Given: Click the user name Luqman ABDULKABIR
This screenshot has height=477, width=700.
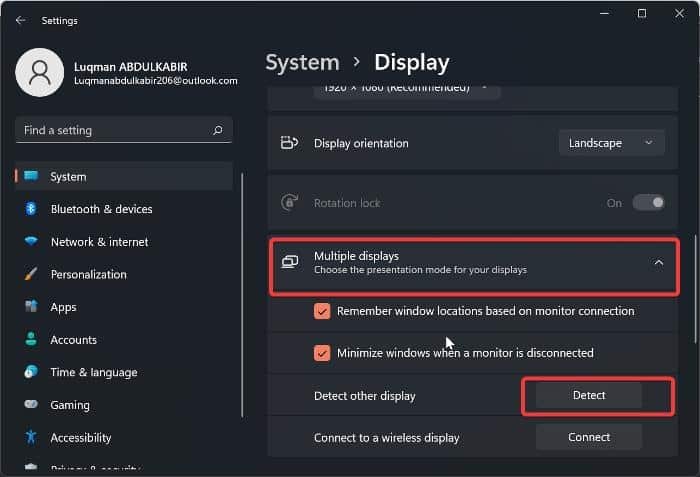Looking at the screenshot, I should point(130,67).
